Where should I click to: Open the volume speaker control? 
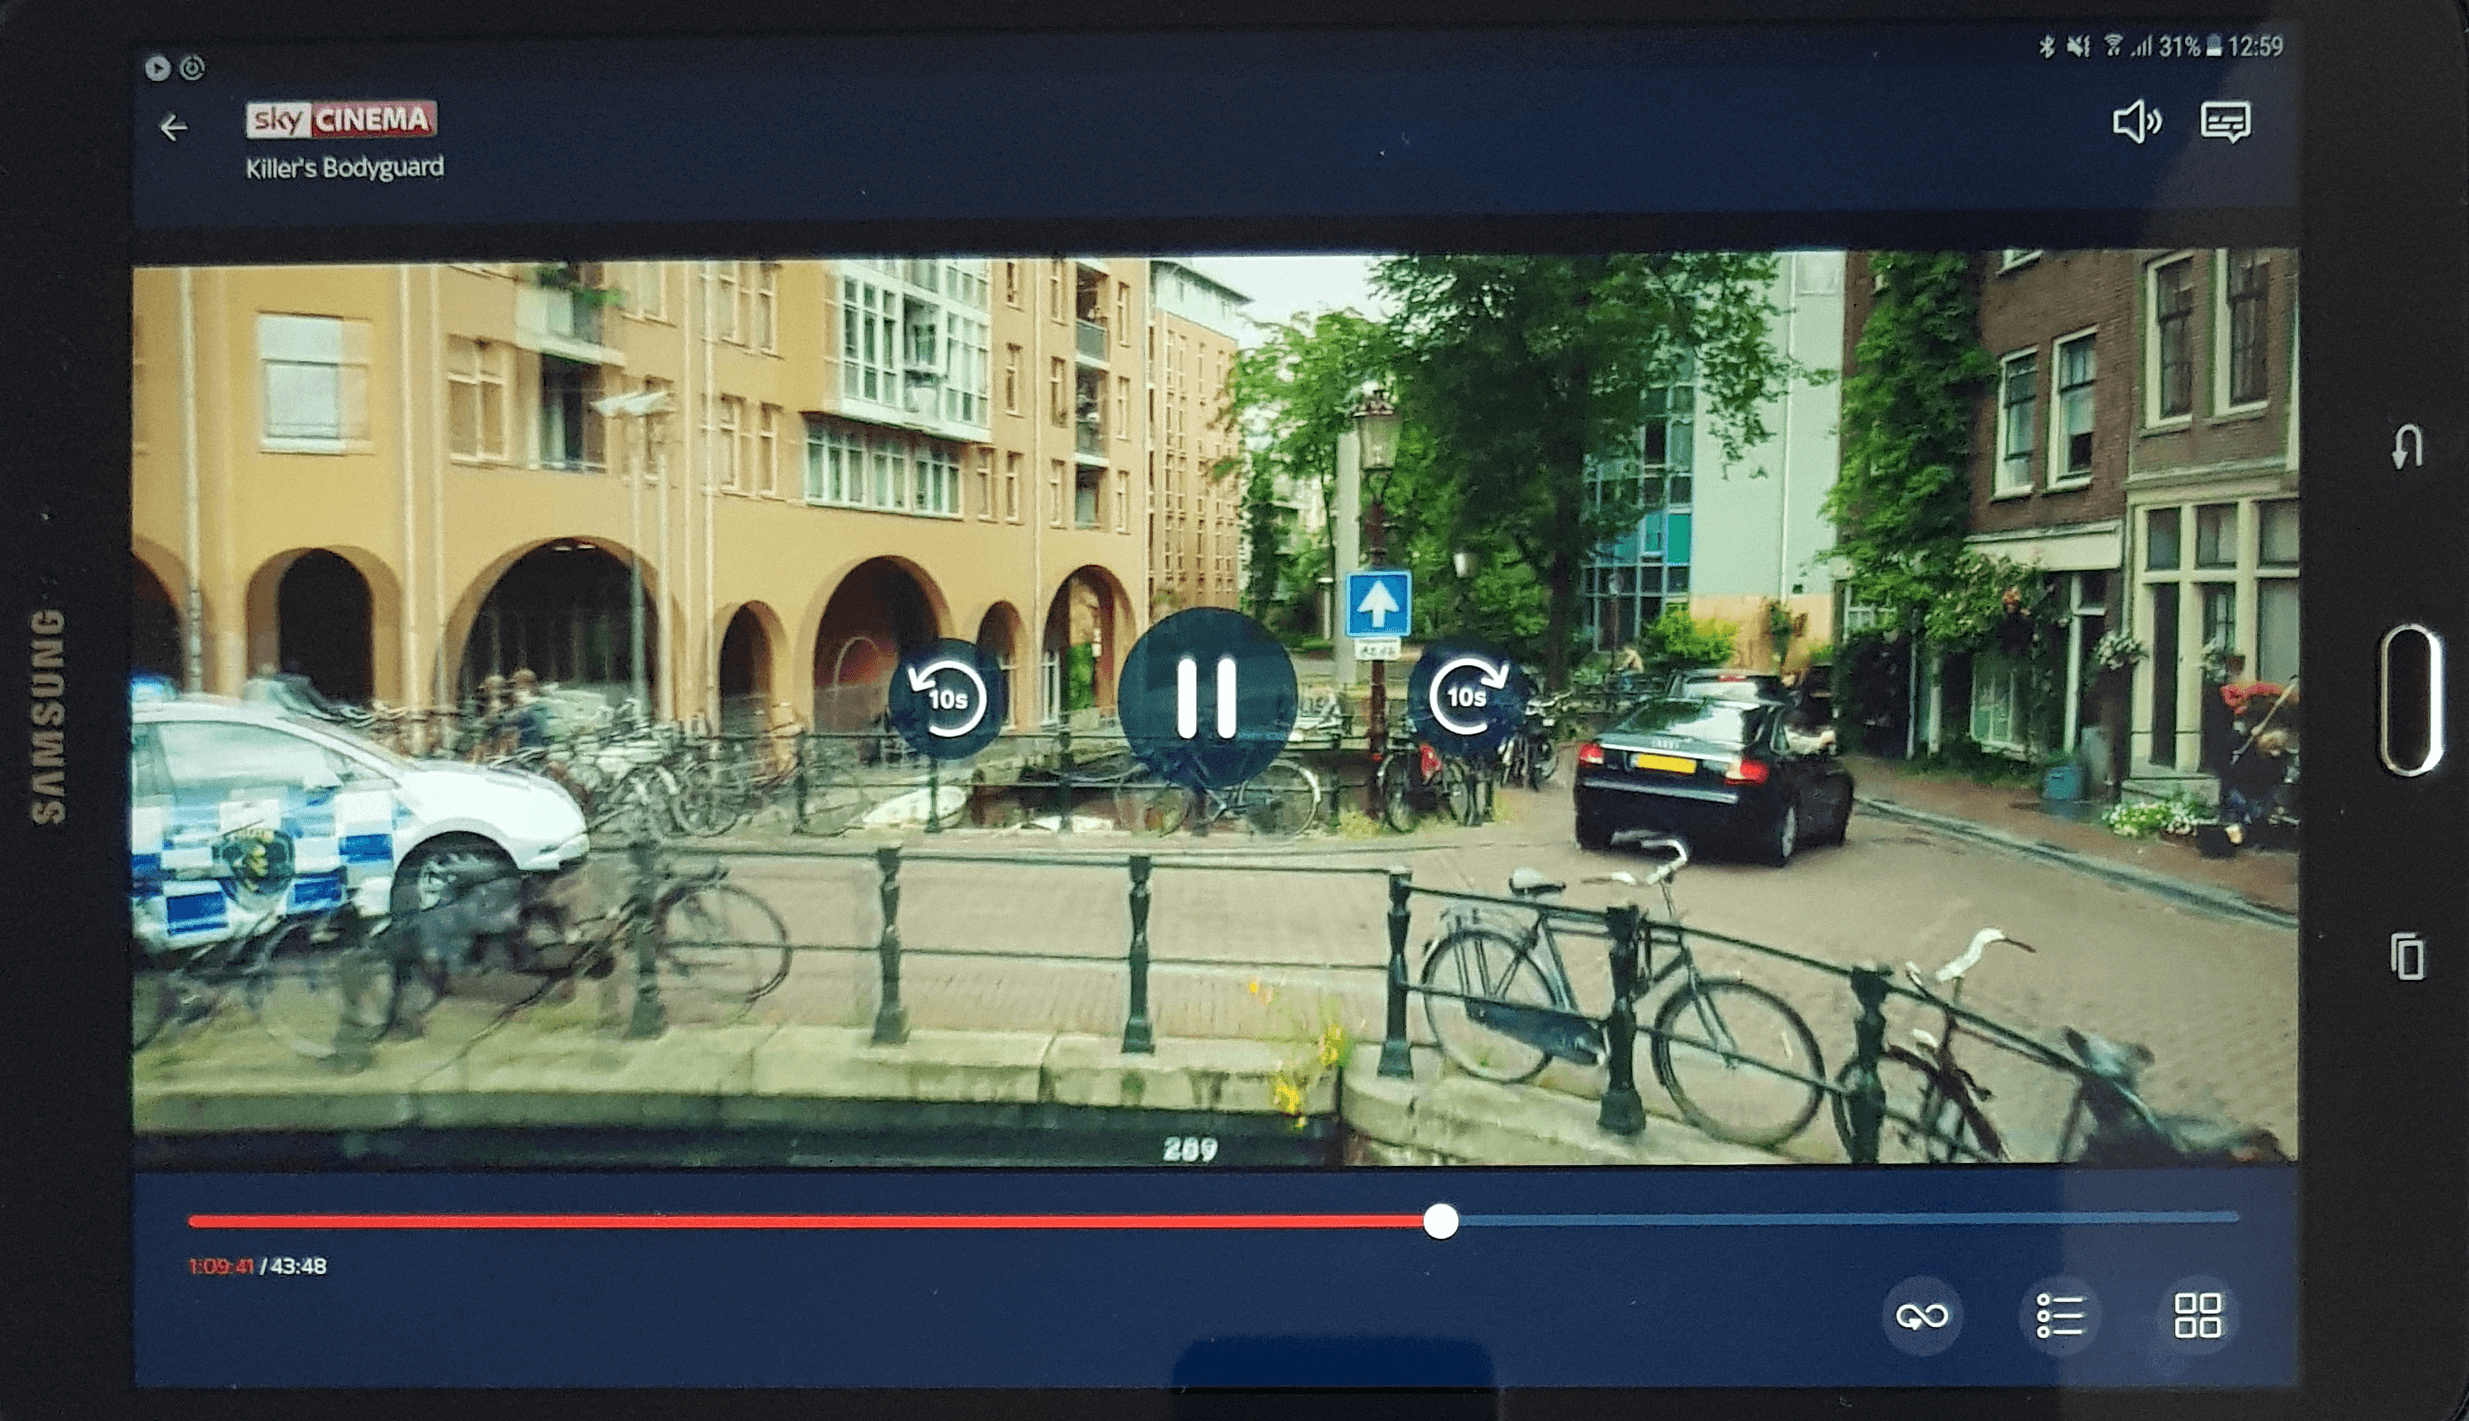pyautogui.click(x=2136, y=122)
